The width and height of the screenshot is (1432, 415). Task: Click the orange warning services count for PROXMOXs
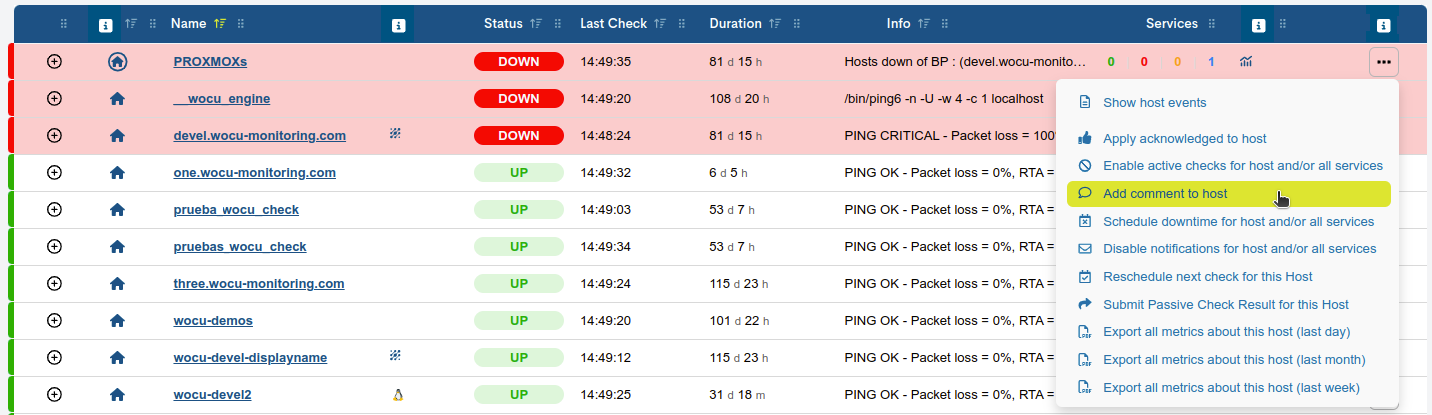[x=1177, y=62]
